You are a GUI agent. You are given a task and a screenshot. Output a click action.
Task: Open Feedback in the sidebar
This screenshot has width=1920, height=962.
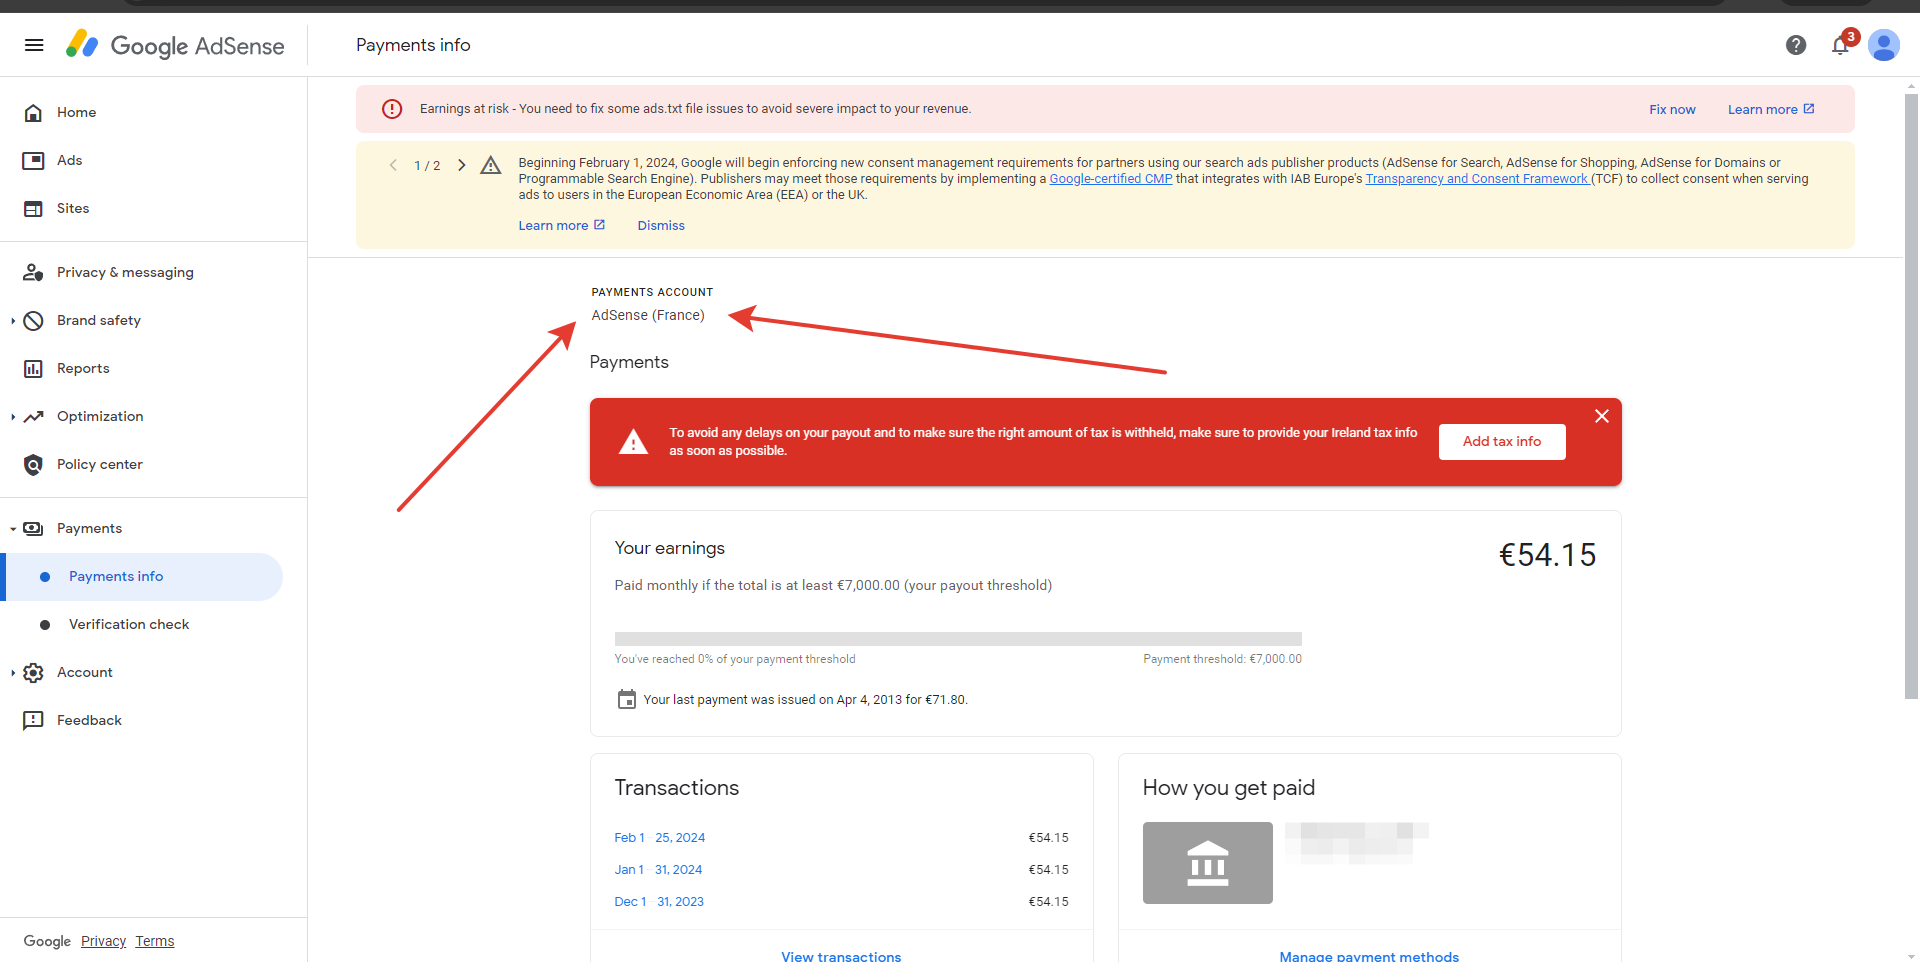pyautogui.click(x=89, y=720)
